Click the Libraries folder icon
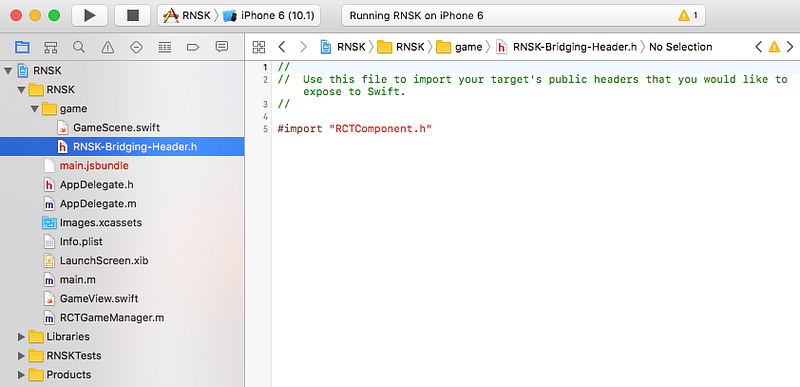This screenshot has width=800, height=387. [x=36, y=337]
